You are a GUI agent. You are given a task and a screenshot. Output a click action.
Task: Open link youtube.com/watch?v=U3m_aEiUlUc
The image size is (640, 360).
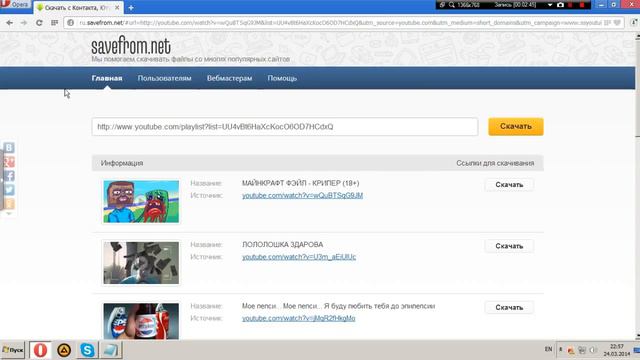point(299,257)
